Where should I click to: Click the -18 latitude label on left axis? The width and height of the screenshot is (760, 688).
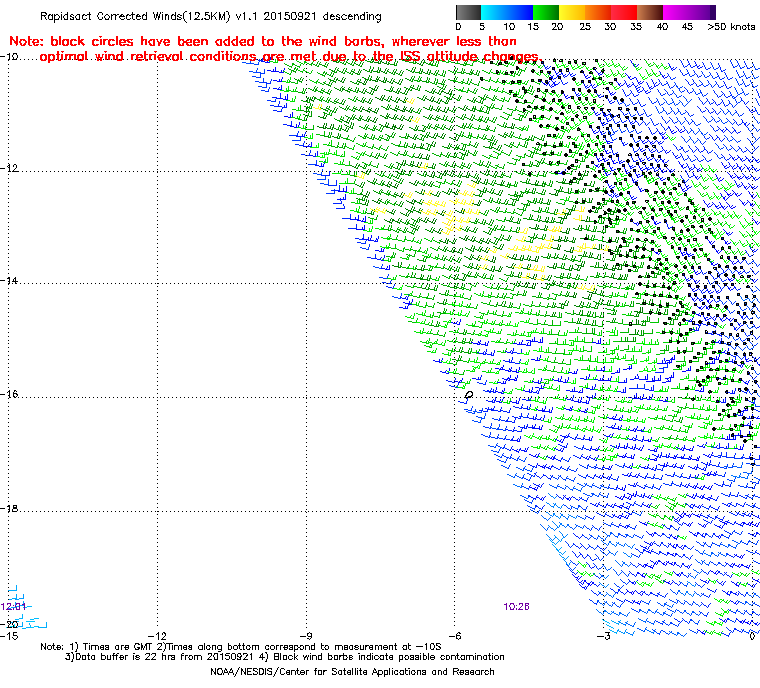(9, 508)
